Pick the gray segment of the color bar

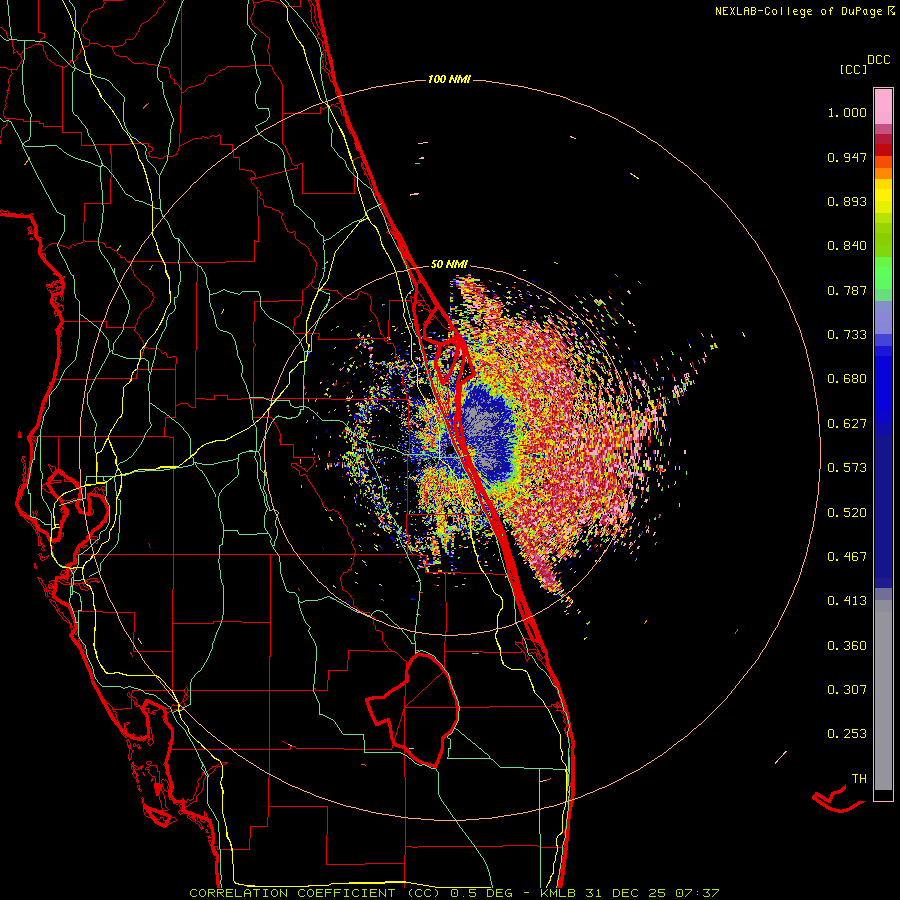pos(883,695)
